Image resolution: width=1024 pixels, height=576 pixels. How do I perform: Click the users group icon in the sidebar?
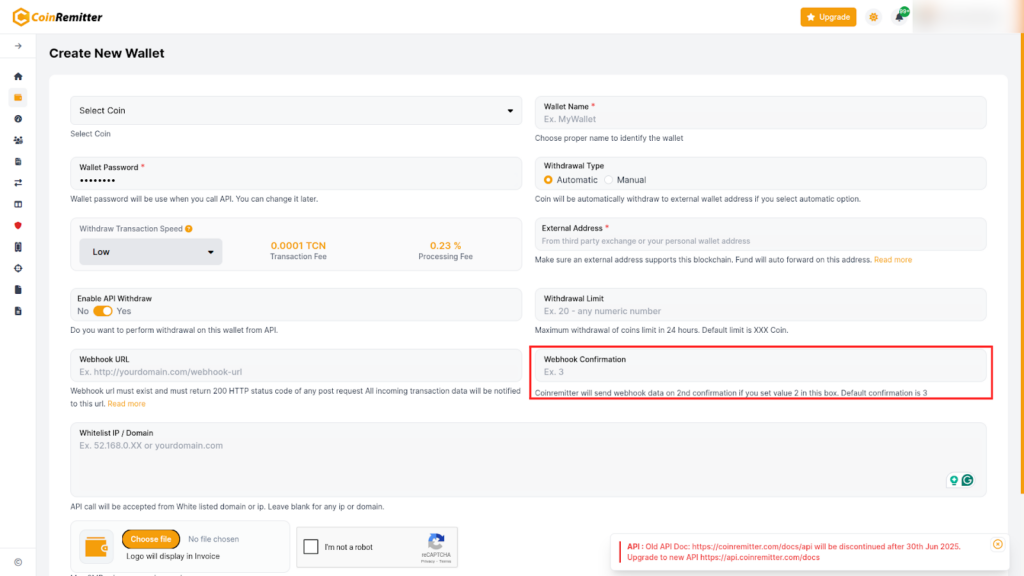point(18,140)
